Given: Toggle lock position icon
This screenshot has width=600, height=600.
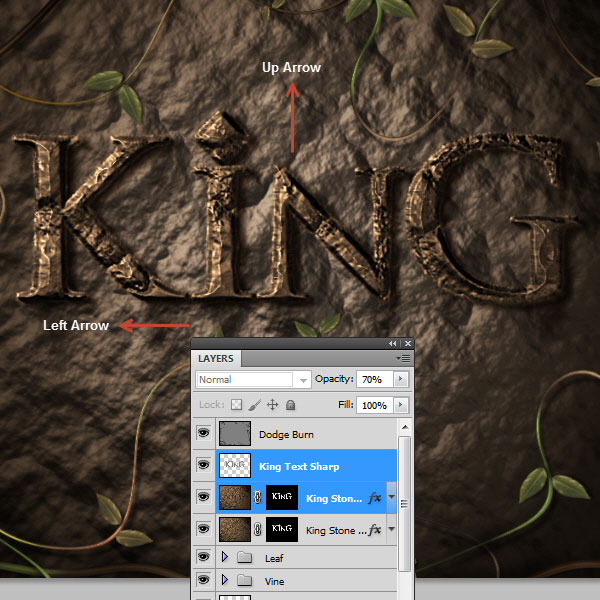Looking at the screenshot, I should pyautogui.click(x=272, y=405).
